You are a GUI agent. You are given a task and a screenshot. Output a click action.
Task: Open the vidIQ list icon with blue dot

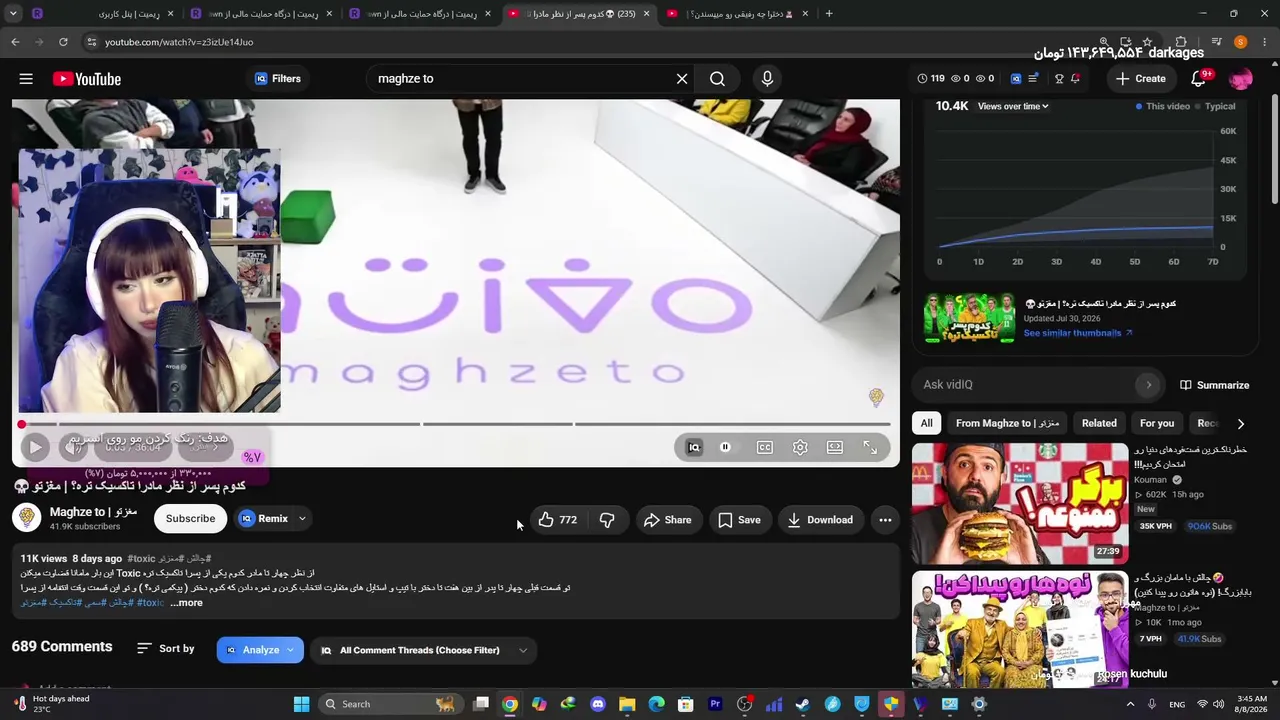coord(1034,79)
